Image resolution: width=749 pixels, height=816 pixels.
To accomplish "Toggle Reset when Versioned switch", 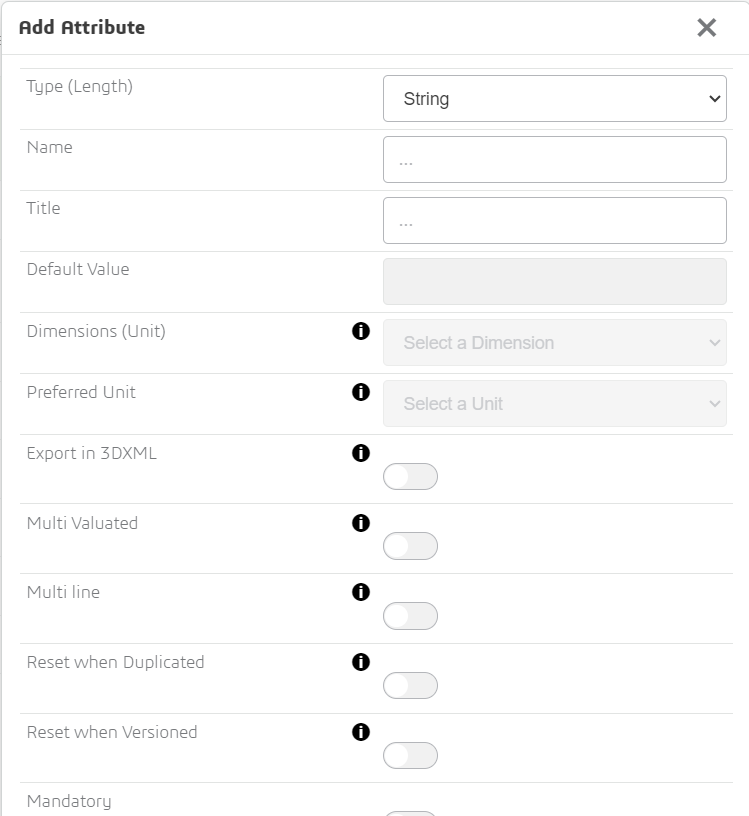I will (410, 756).
